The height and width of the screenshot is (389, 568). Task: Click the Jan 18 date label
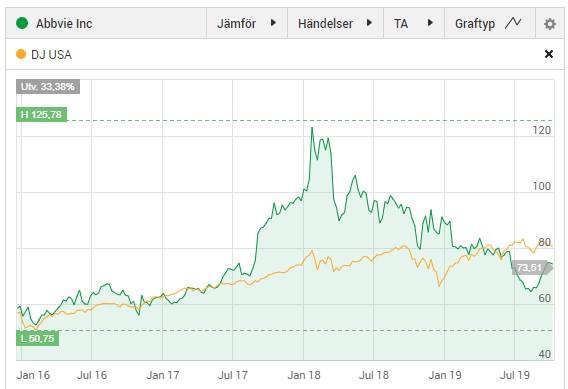click(x=304, y=375)
